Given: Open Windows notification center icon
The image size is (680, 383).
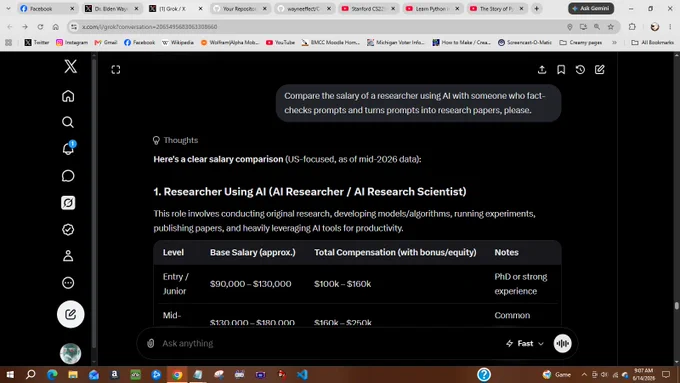Looking at the screenshot, I should pyautogui.click(x=666, y=374).
